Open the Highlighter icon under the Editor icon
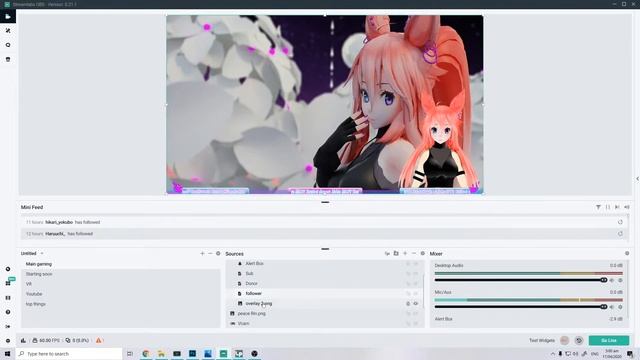640x360 pixels. [x=8, y=31]
